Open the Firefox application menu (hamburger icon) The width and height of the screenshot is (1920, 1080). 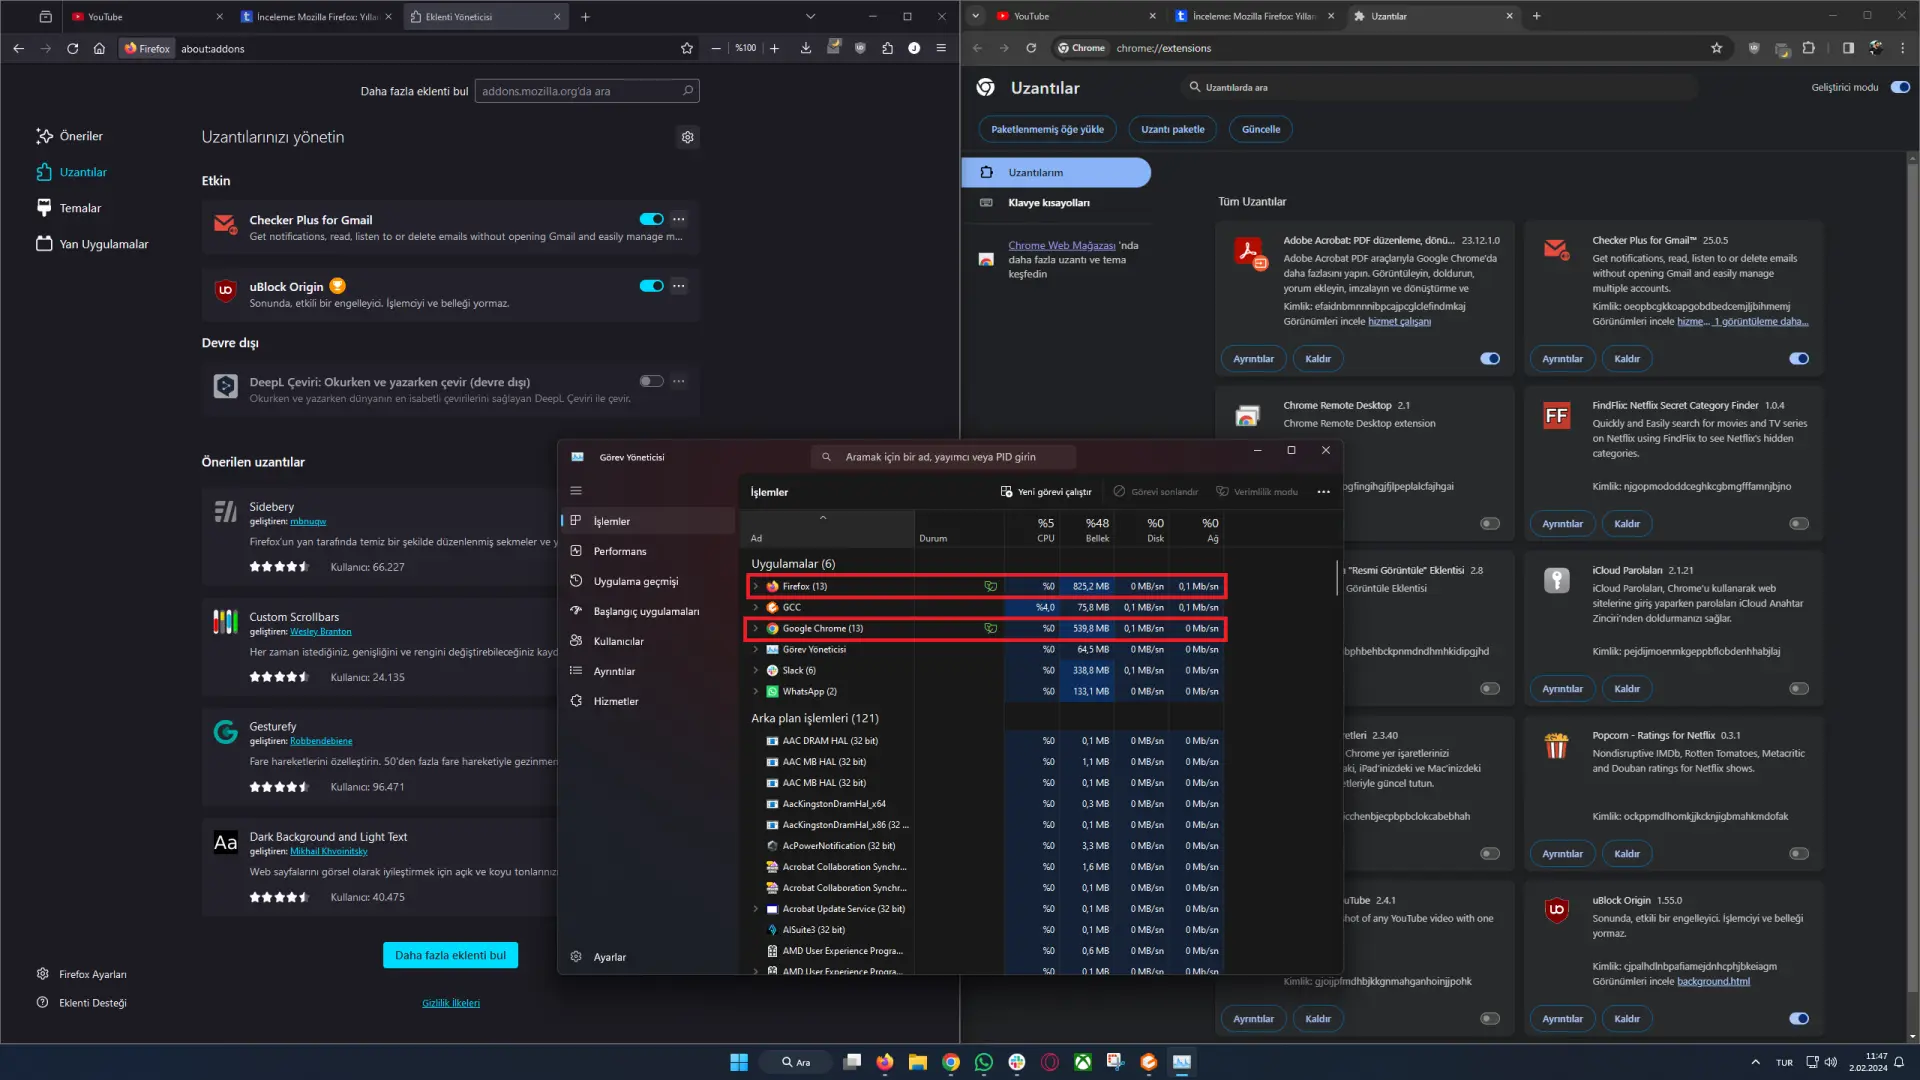pyautogui.click(x=941, y=48)
